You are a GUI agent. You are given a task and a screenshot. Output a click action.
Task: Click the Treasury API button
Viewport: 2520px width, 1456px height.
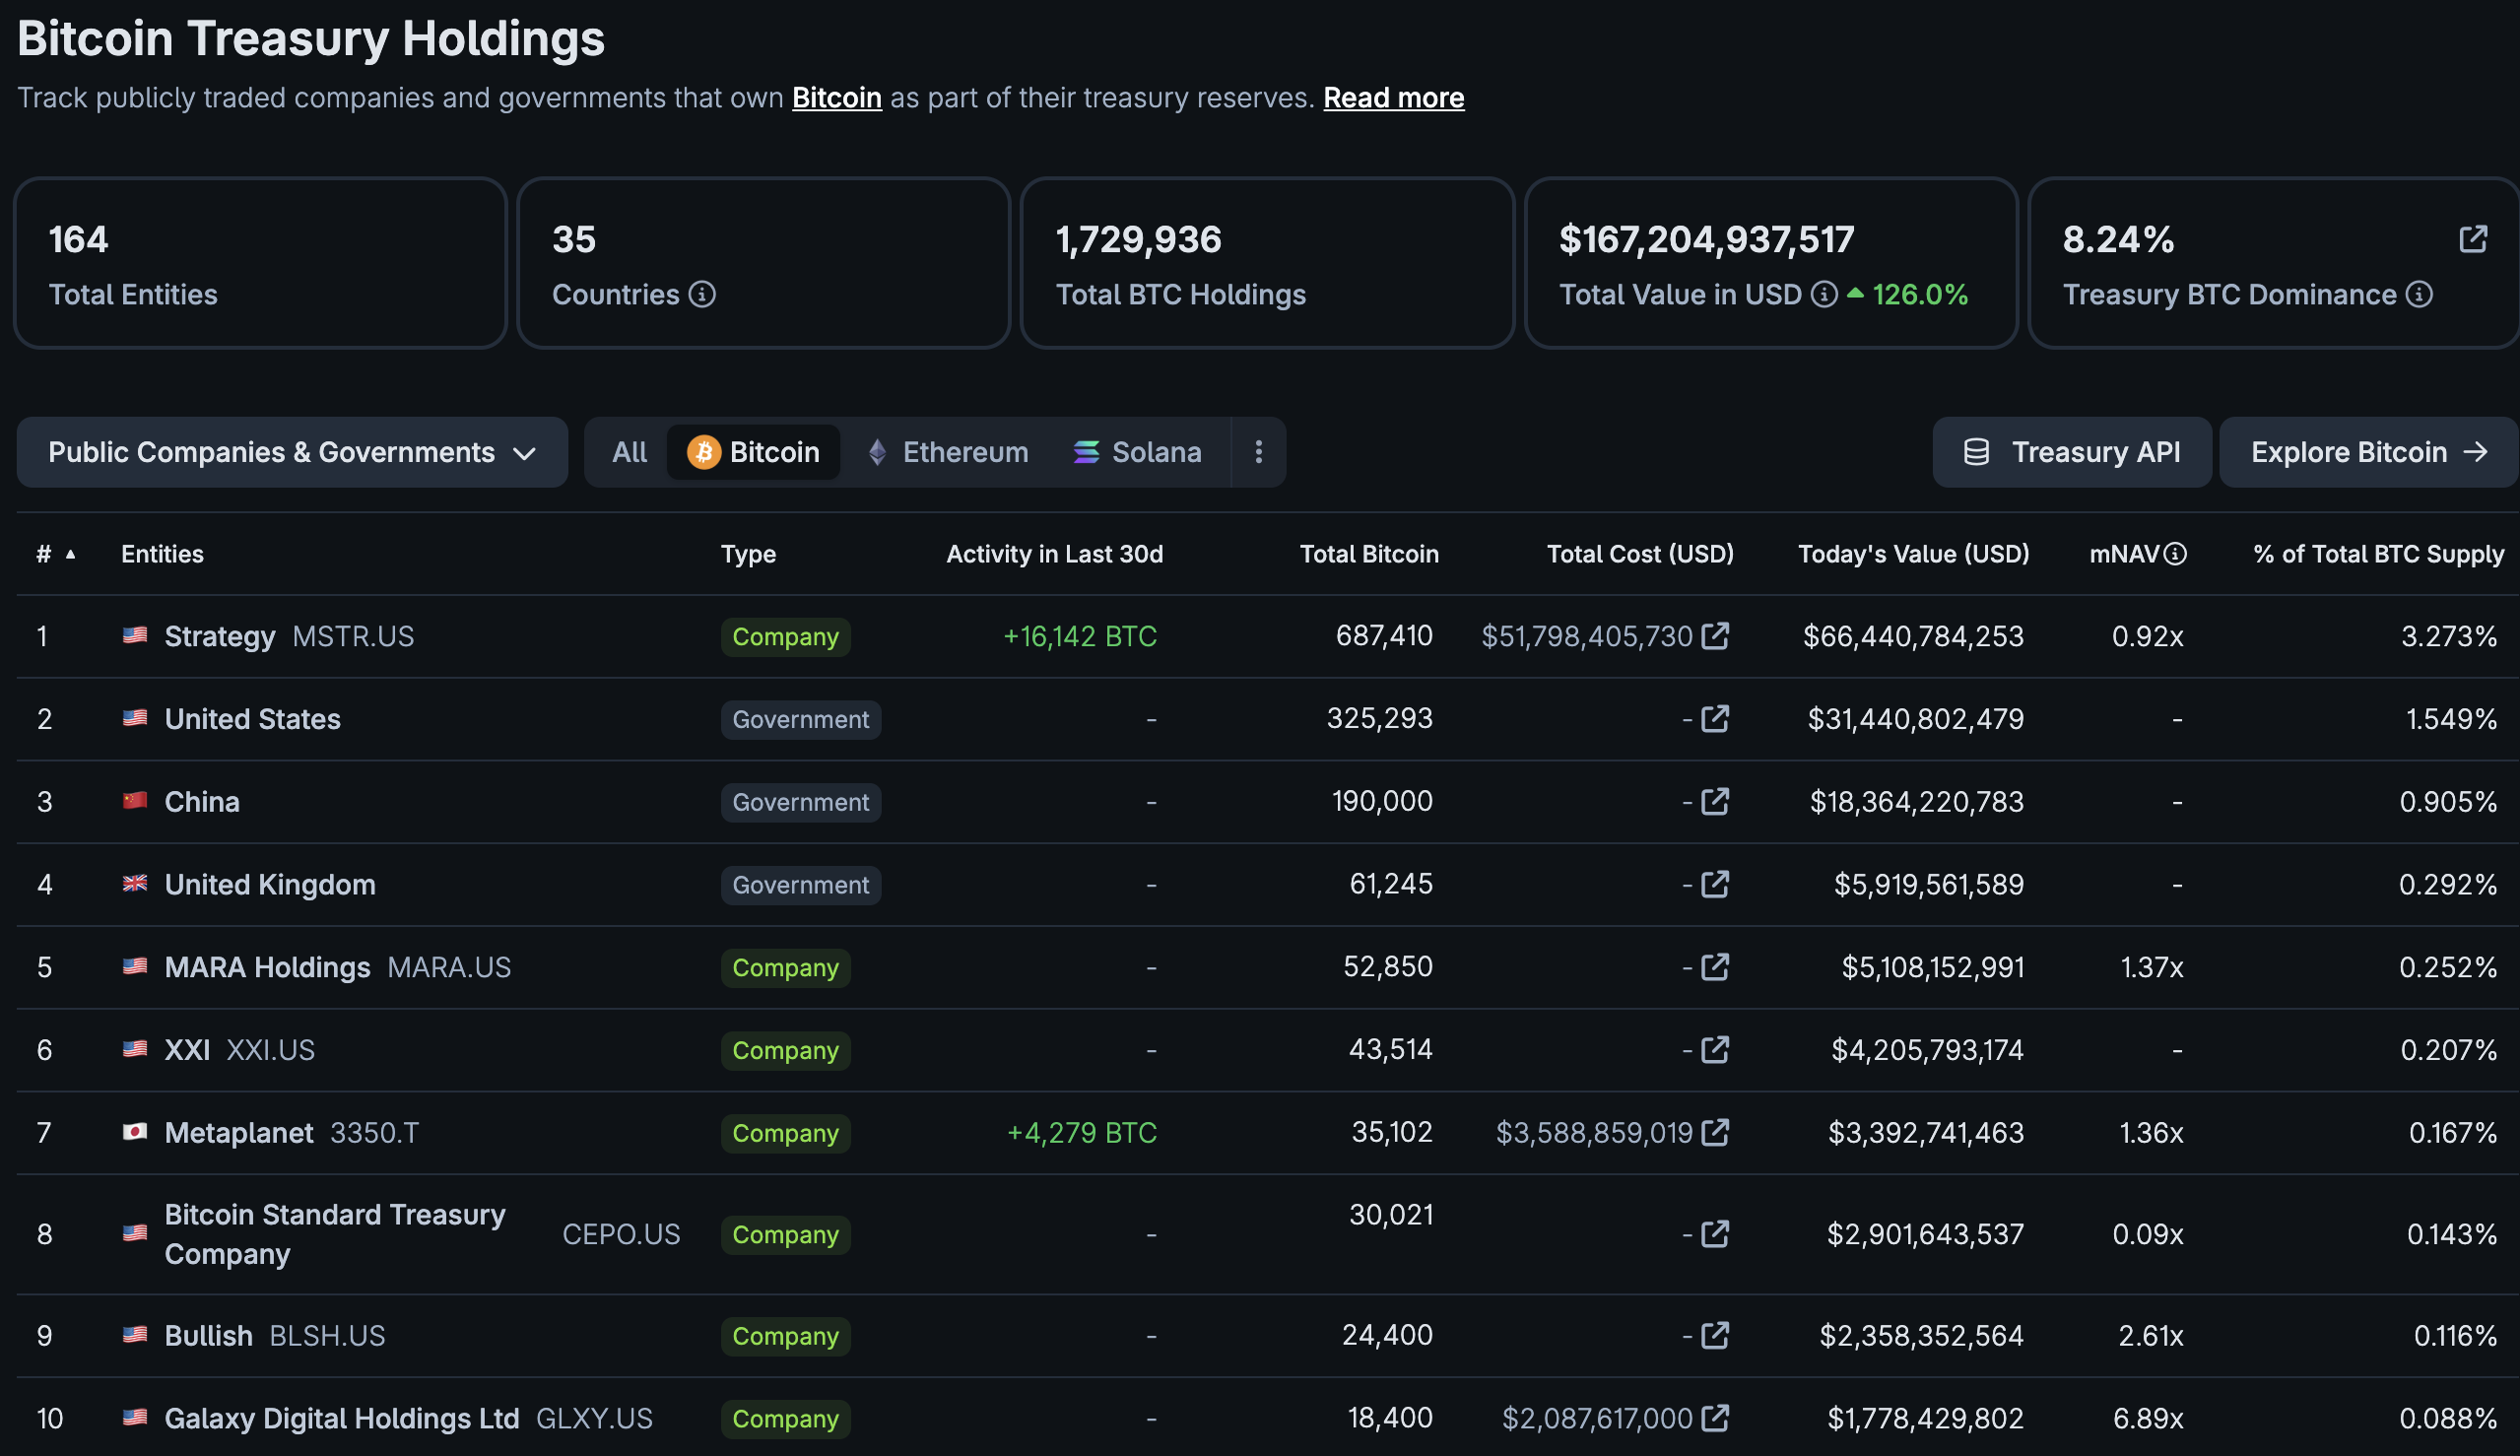click(2071, 452)
